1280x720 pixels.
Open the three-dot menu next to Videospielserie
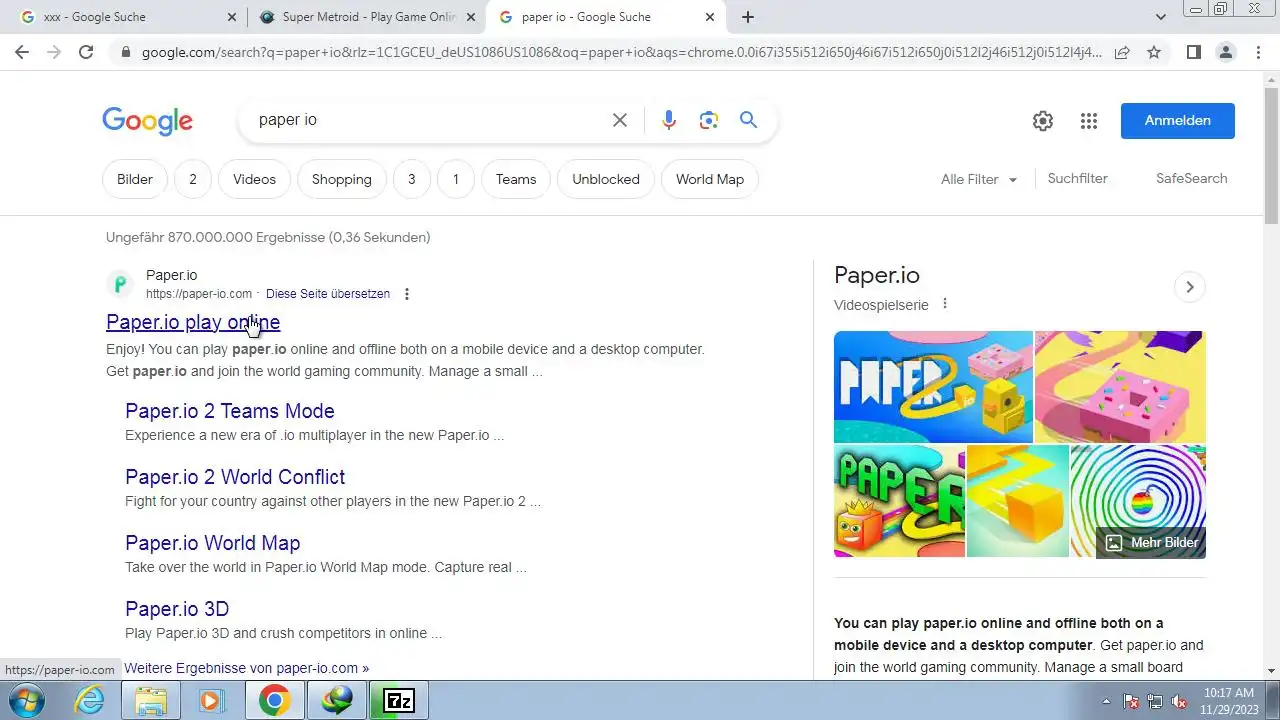coord(945,304)
